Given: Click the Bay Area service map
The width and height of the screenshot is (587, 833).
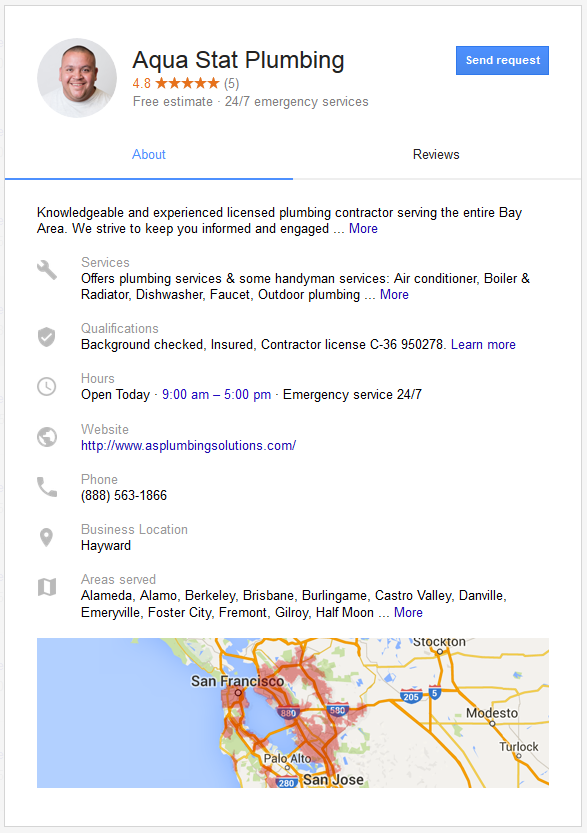Looking at the screenshot, I should pyautogui.click(x=293, y=713).
